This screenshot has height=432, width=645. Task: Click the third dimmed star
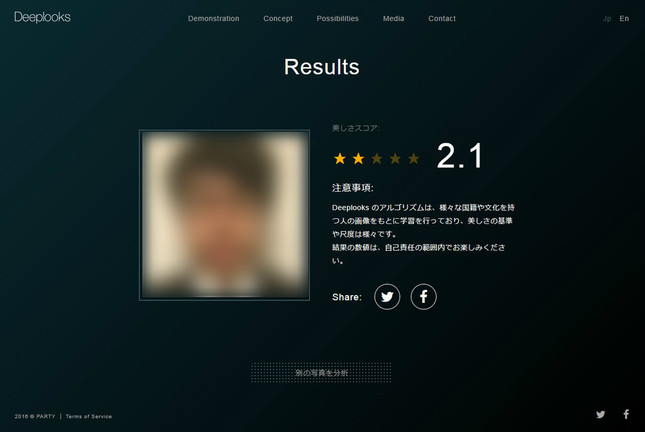(377, 158)
